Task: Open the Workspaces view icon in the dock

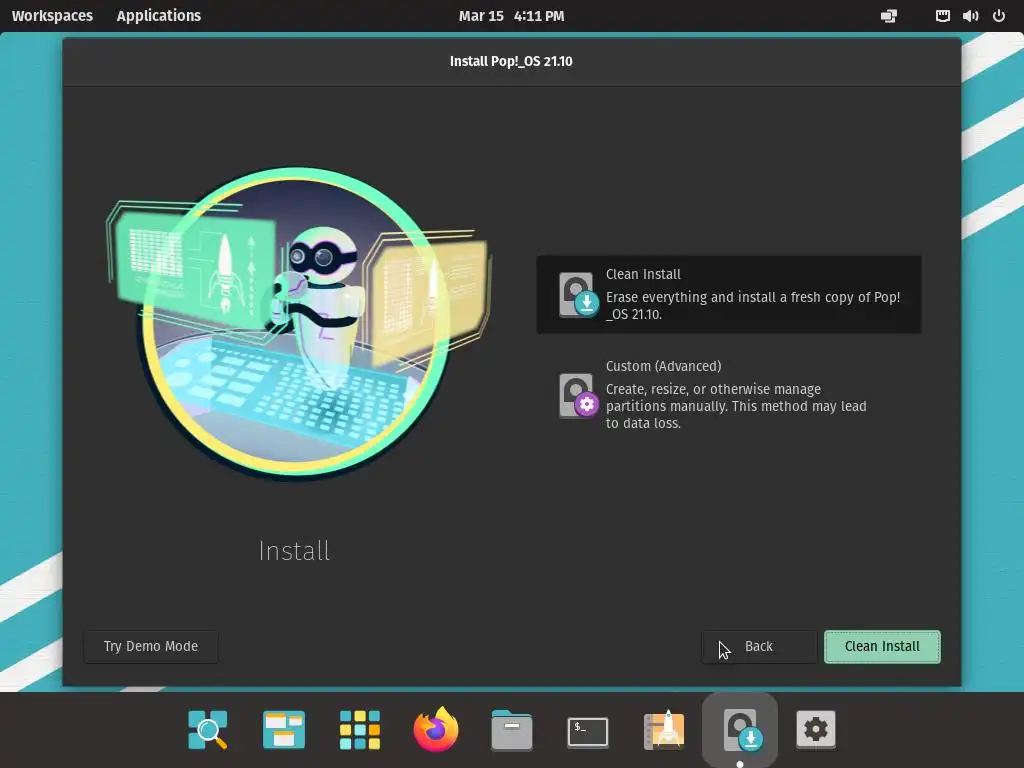Action: (x=283, y=729)
